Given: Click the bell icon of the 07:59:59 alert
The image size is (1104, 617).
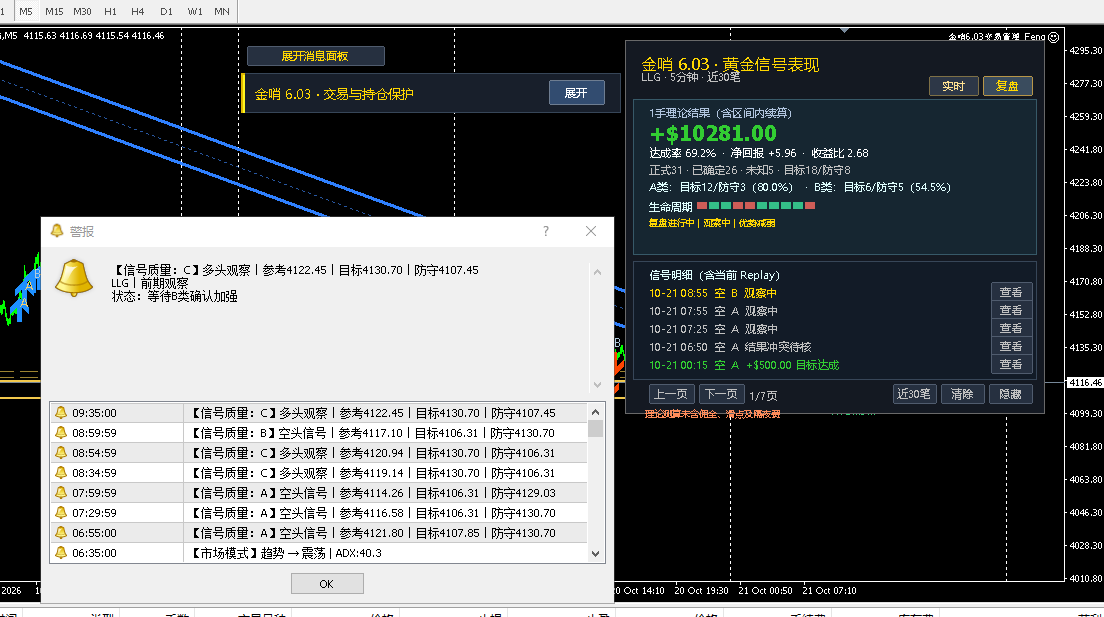Looking at the screenshot, I should click(x=61, y=493).
